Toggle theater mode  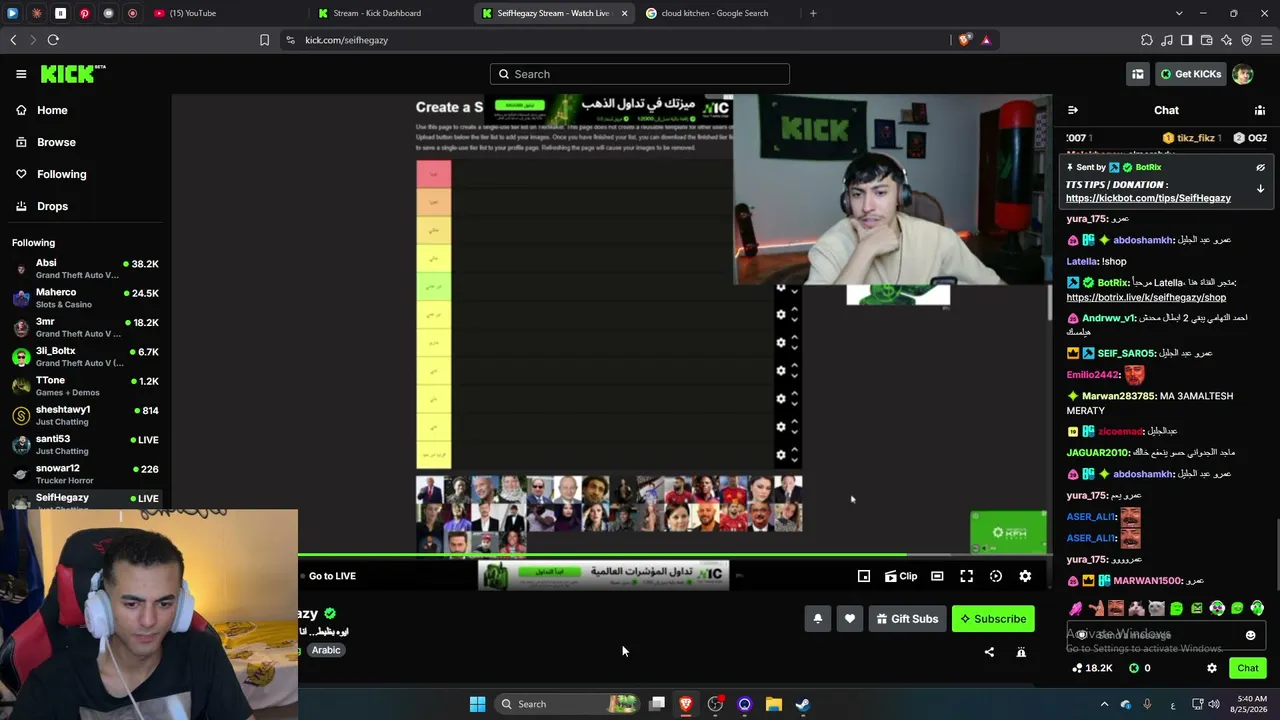[937, 576]
